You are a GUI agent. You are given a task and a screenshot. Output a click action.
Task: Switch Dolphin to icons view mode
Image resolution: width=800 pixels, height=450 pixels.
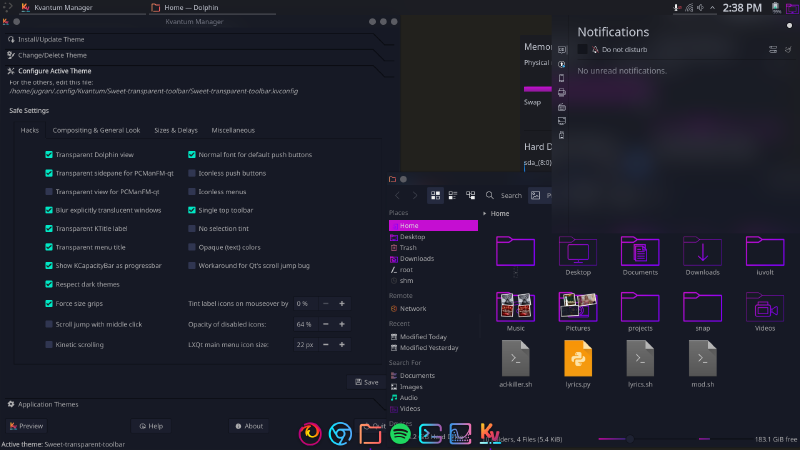pyautogui.click(x=435, y=196)
